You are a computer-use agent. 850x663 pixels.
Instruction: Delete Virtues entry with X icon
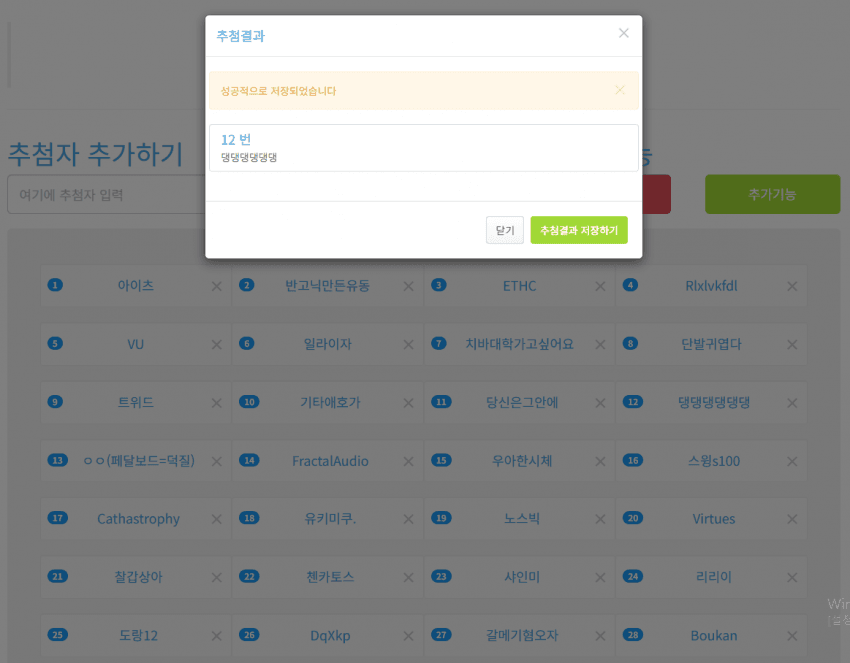[792, 519]
